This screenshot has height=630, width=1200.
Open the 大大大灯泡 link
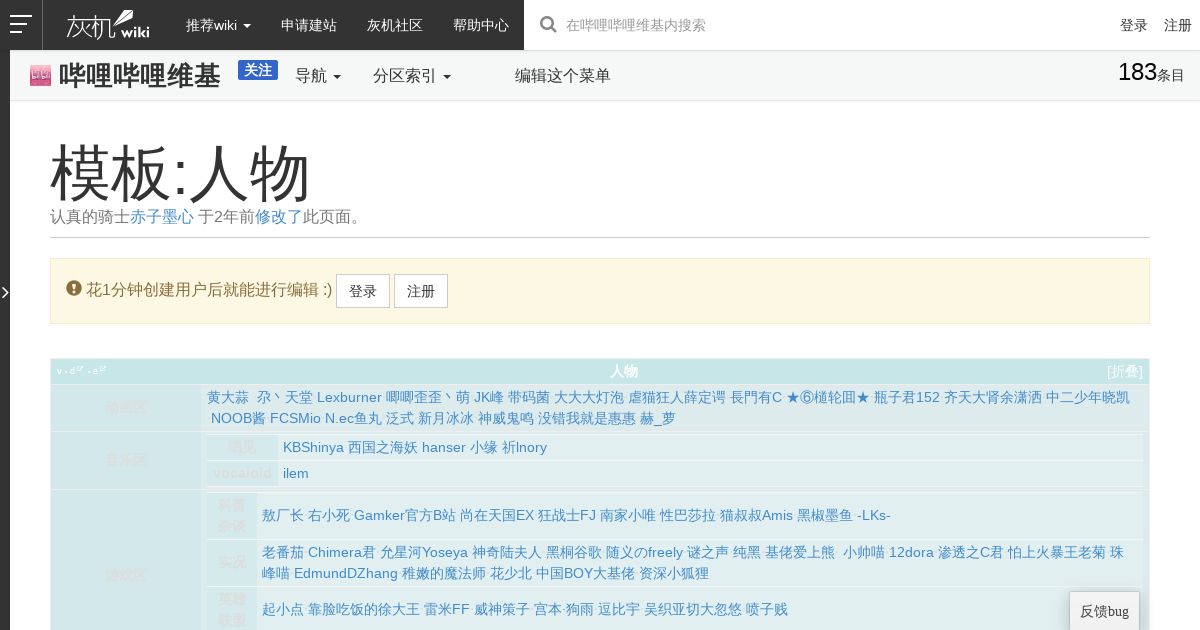(x=589, y=397)
